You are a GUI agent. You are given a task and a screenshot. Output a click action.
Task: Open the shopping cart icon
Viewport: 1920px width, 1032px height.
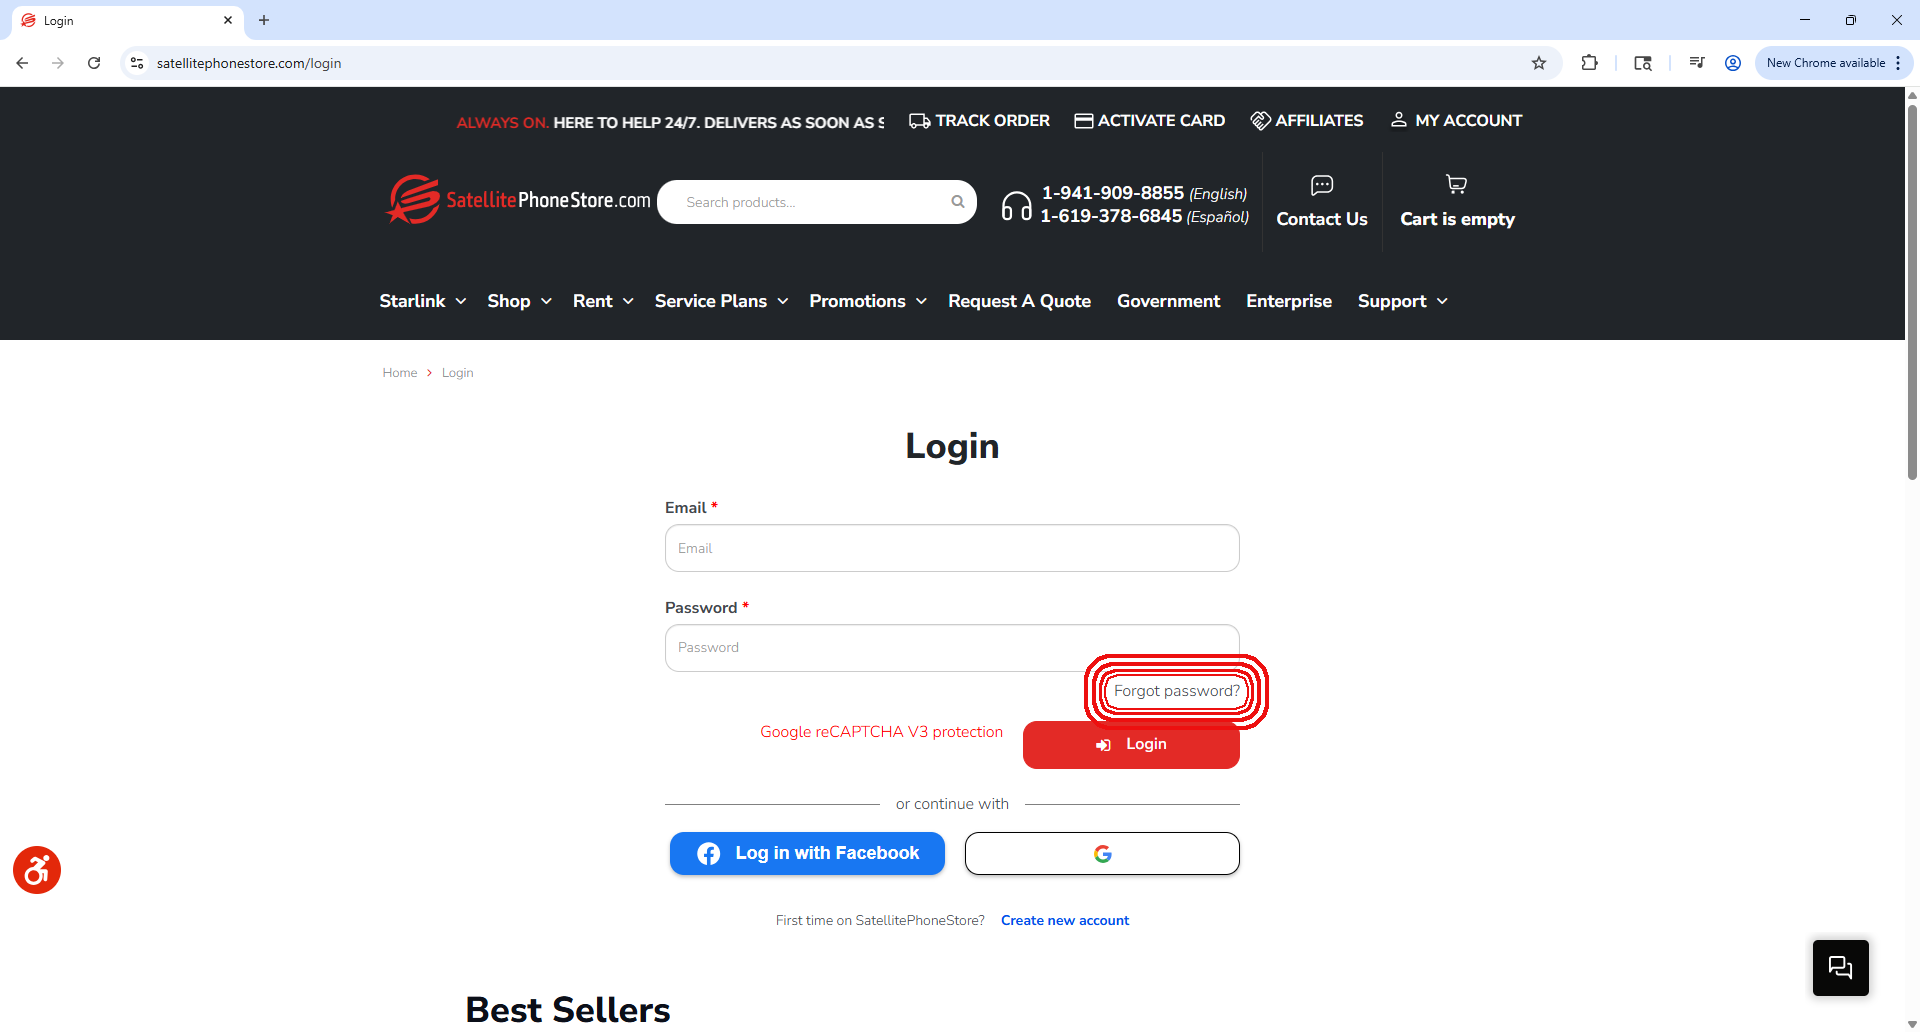1457,184
